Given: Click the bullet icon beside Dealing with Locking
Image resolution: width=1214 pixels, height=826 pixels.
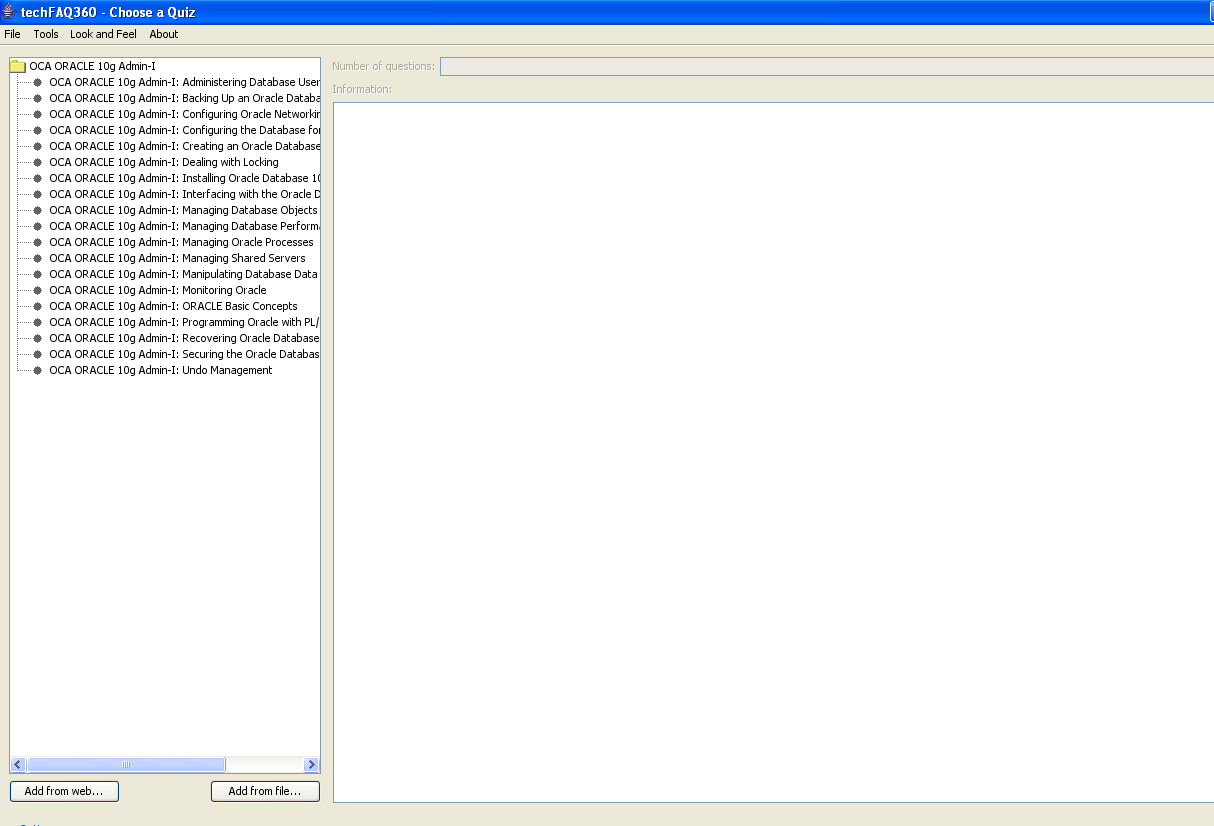Looking at the screenshot, I should pyautogui.click(x=38, y=162).
